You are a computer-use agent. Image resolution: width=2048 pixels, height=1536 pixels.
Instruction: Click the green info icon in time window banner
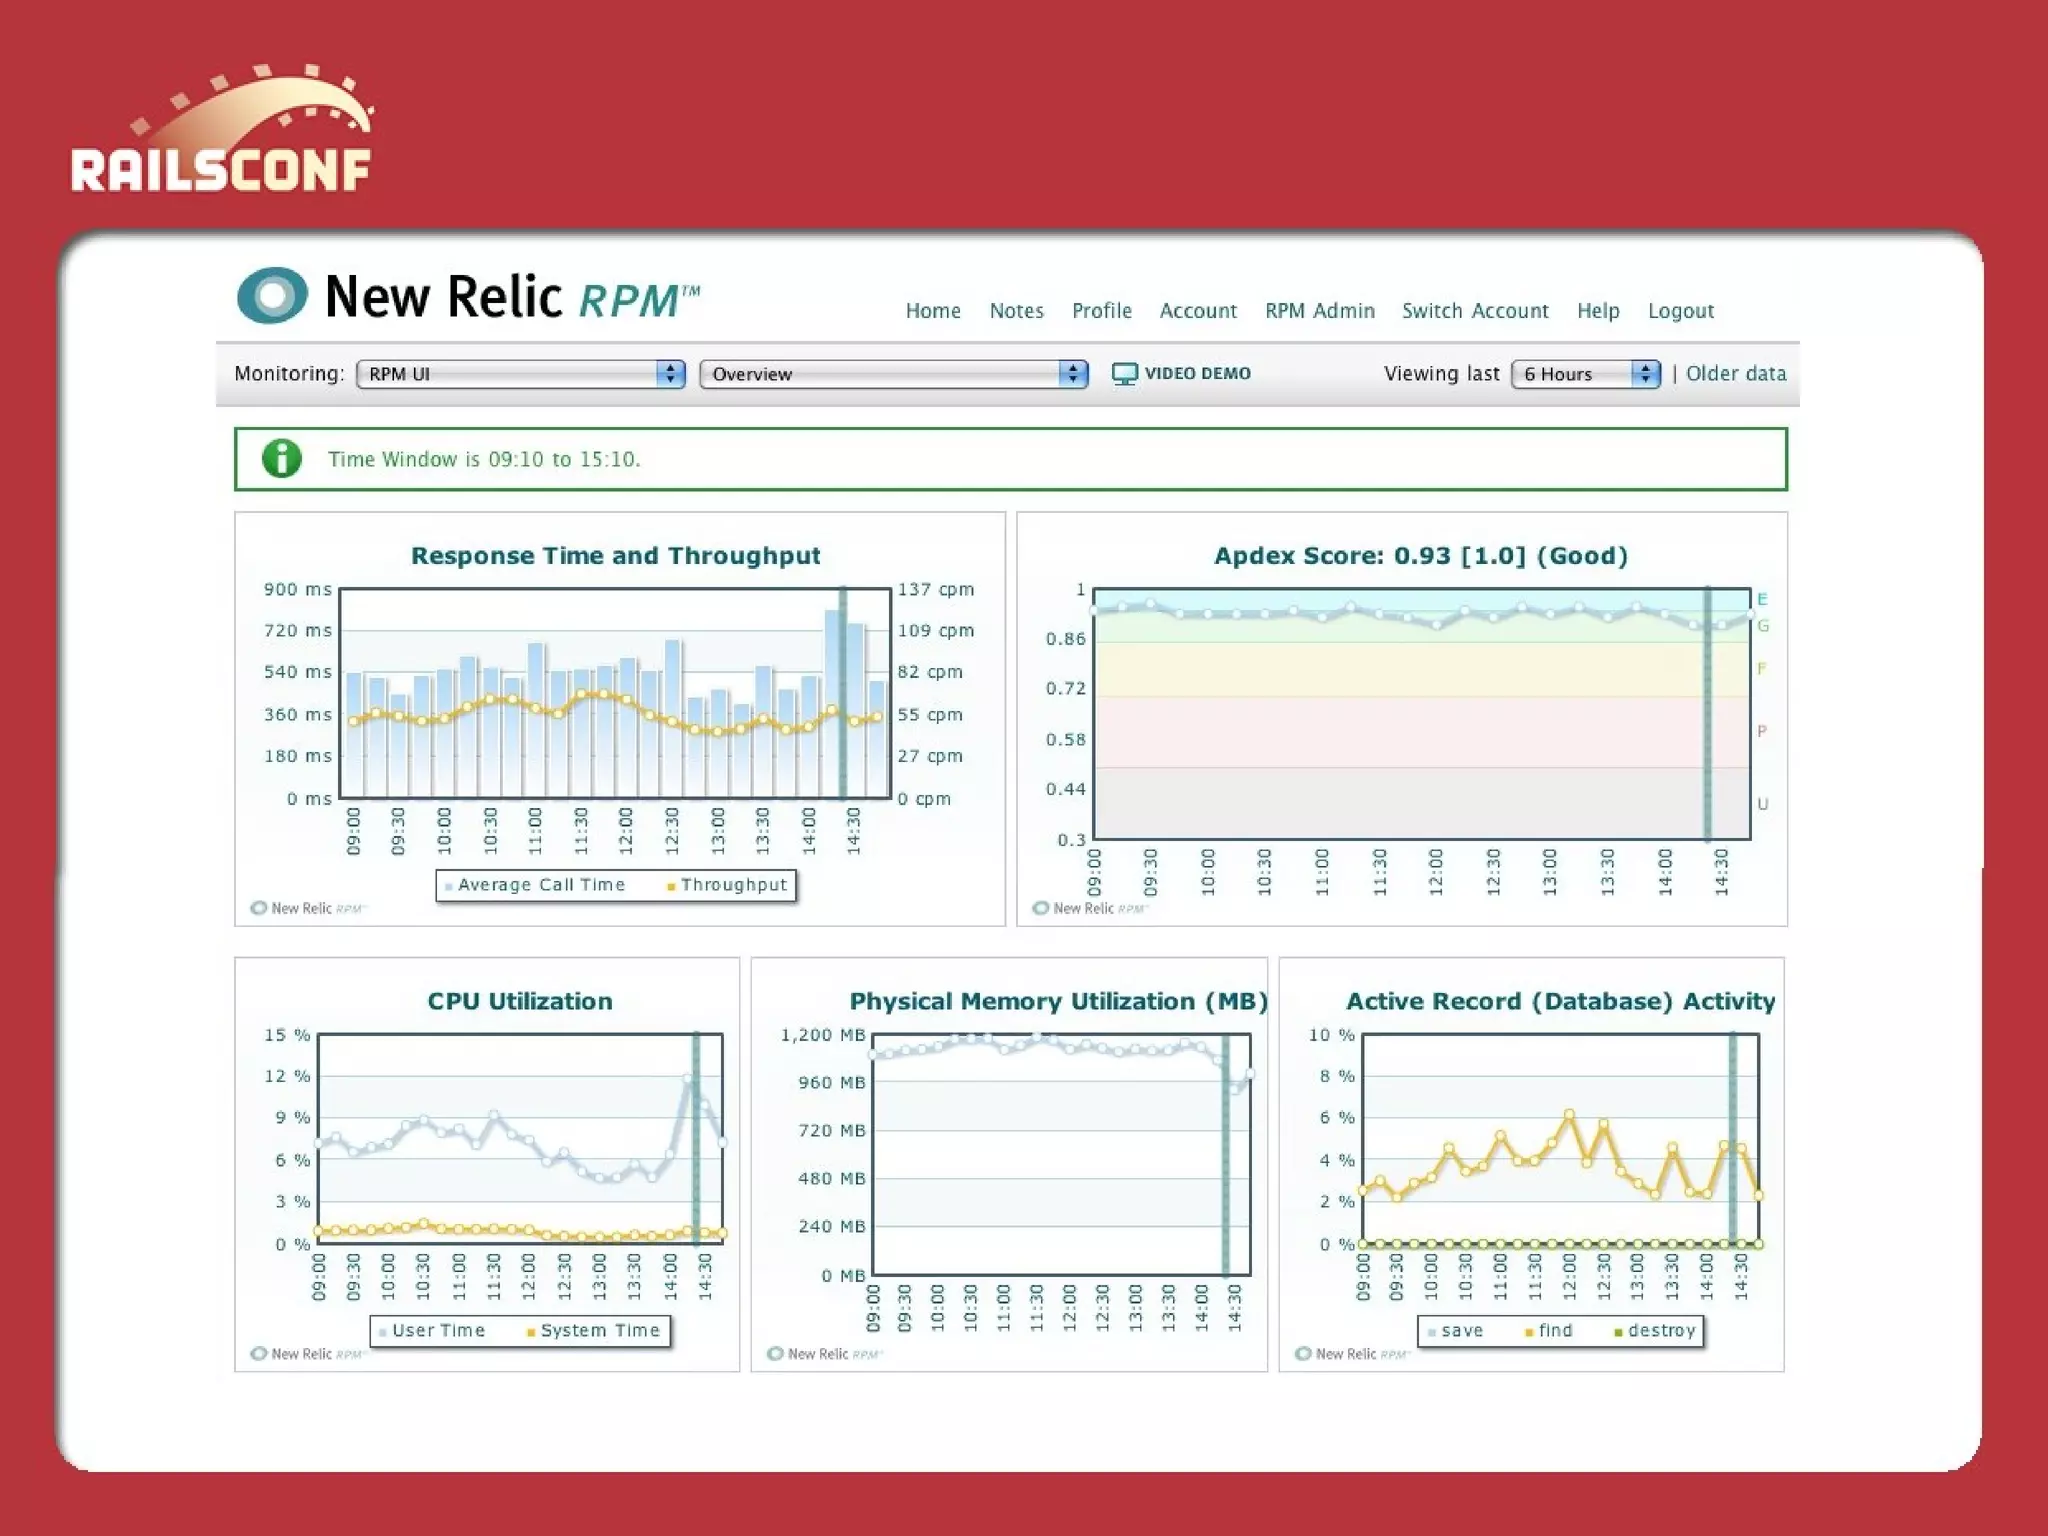click(x=282, y=459)
